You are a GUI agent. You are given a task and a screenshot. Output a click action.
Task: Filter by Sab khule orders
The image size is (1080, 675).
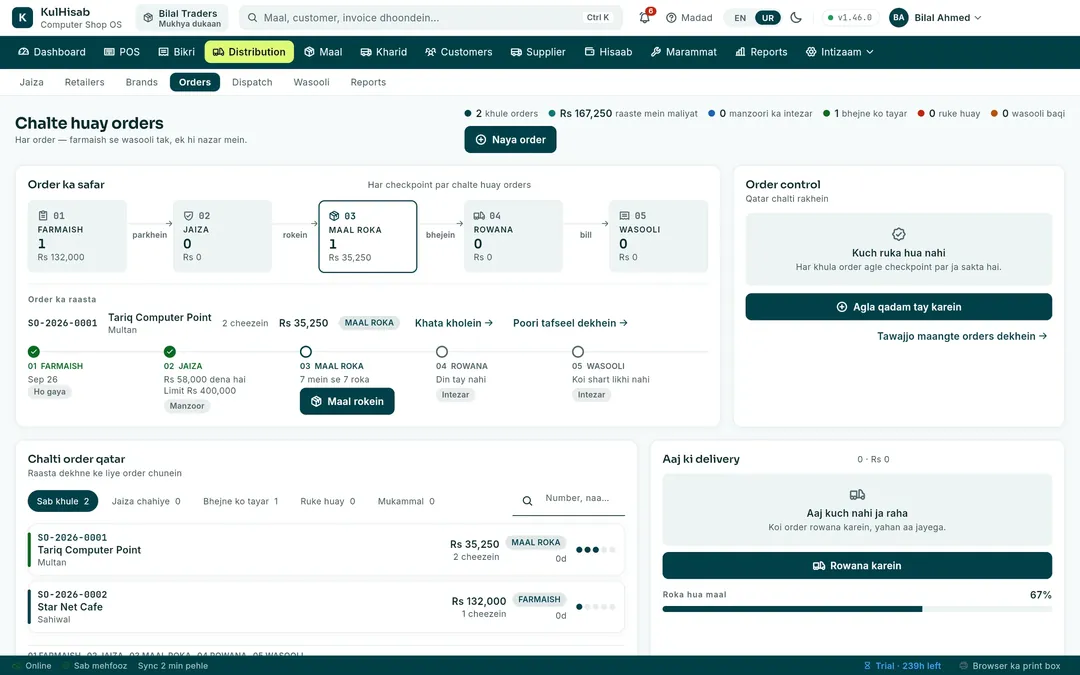click(x=63, y=501)
